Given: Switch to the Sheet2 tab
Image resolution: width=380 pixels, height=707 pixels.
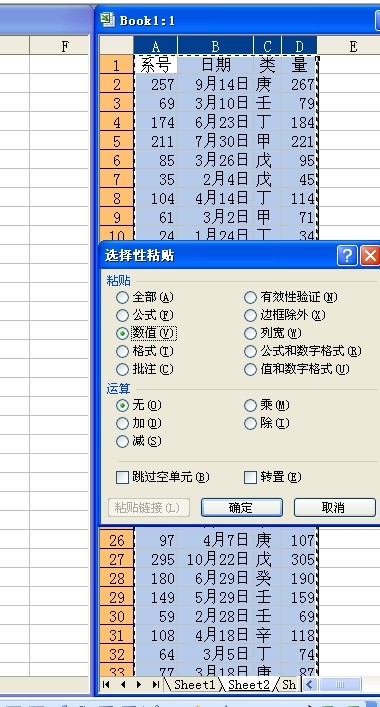Looking at the screenshot, I should [249, 684].
